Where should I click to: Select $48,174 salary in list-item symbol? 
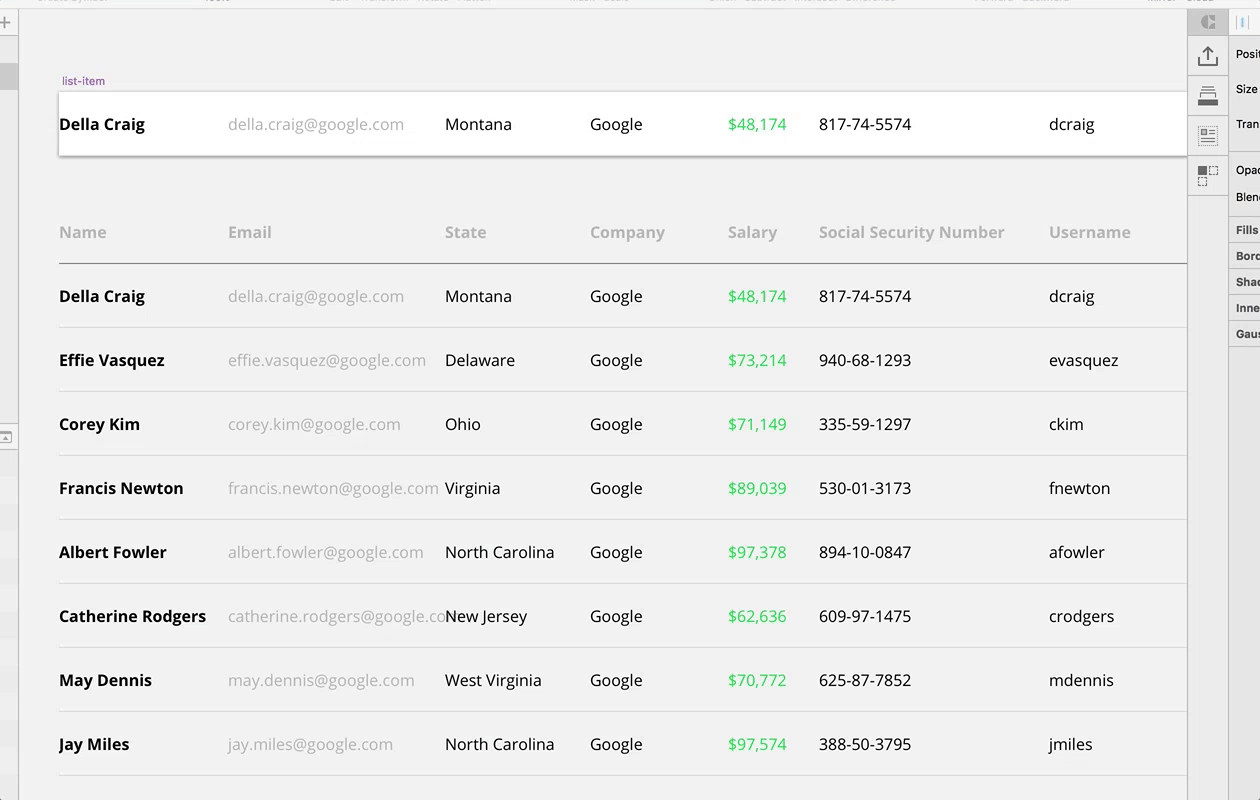point(757,125)
